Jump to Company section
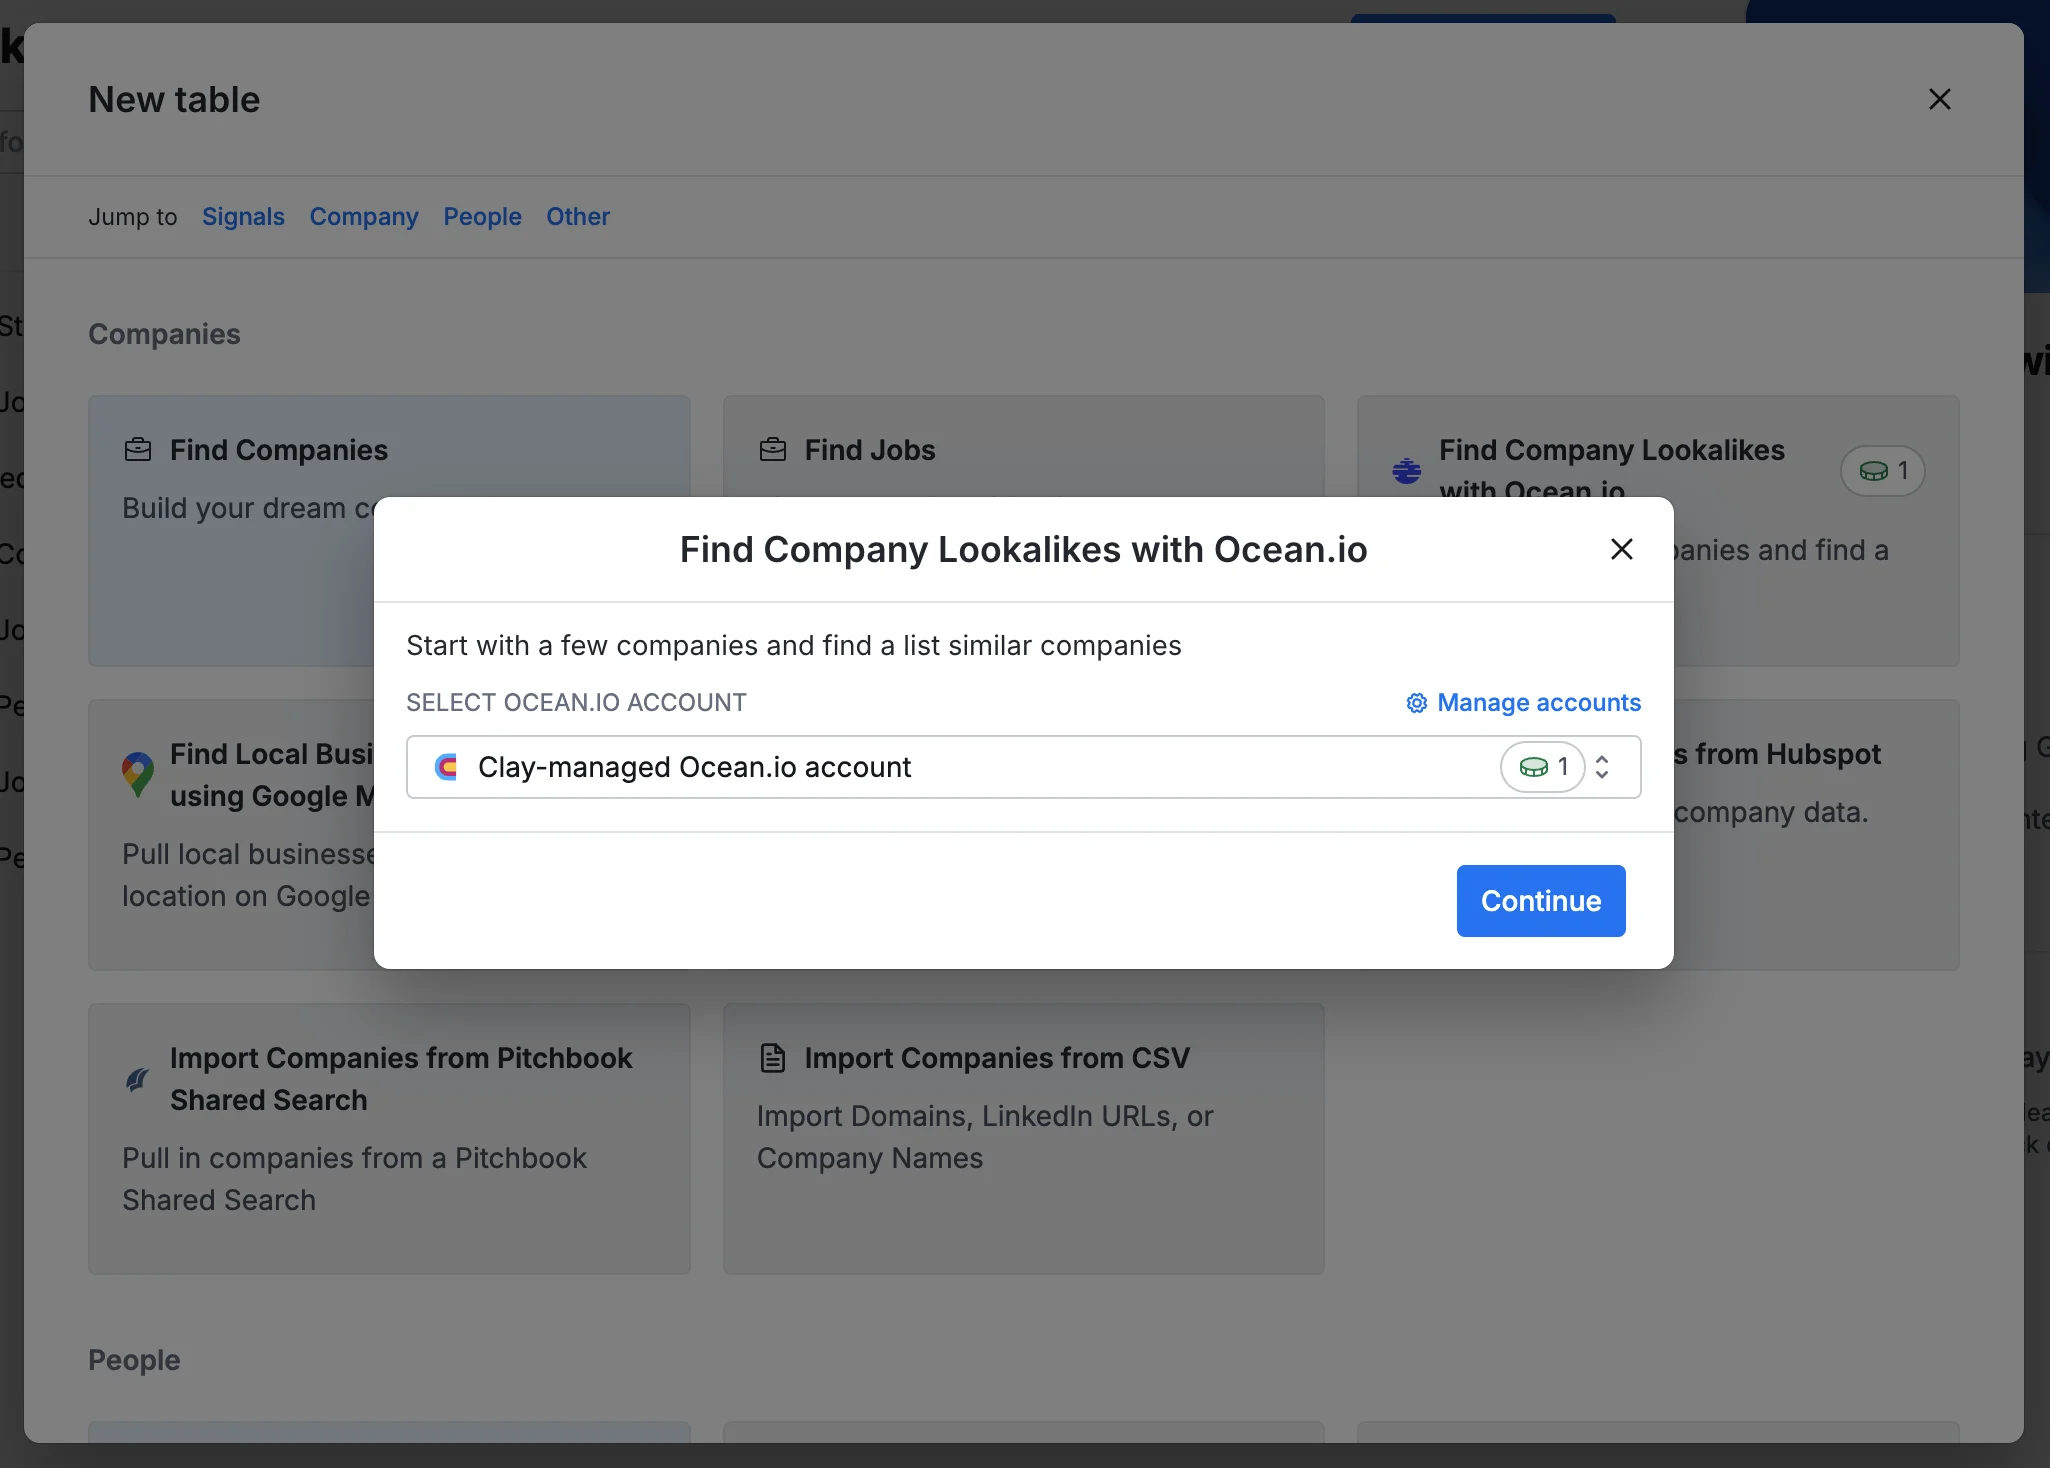Viewport: 2050px width, 1468px height. click(x=363, y=217)
